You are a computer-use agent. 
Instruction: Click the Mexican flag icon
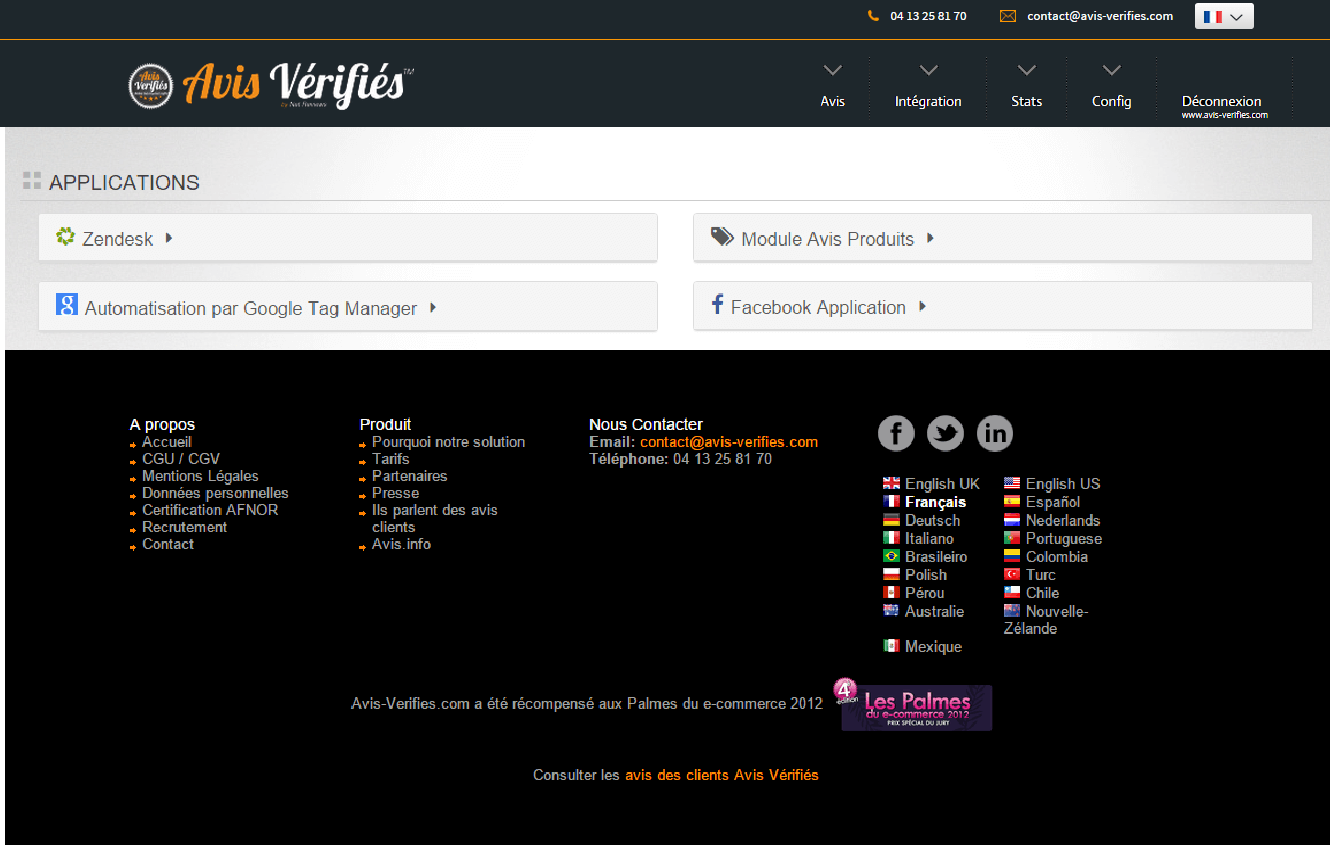[x=891, y=646]
